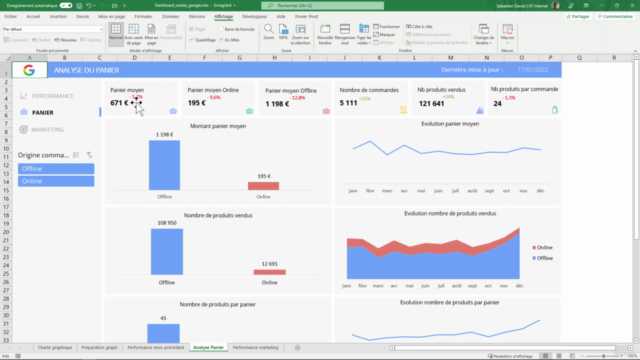Switch to Performance marketing sheet tab
This screenshot has height=360, width=640.
tap(256, 348)
